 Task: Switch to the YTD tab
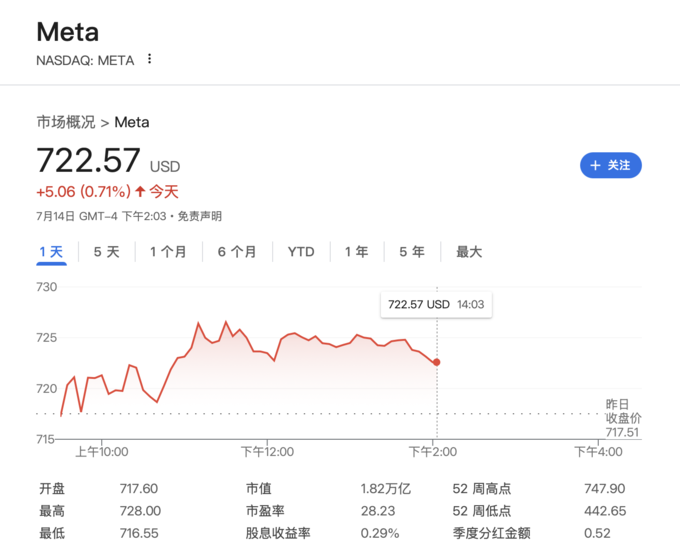click(x=301, y=252)
